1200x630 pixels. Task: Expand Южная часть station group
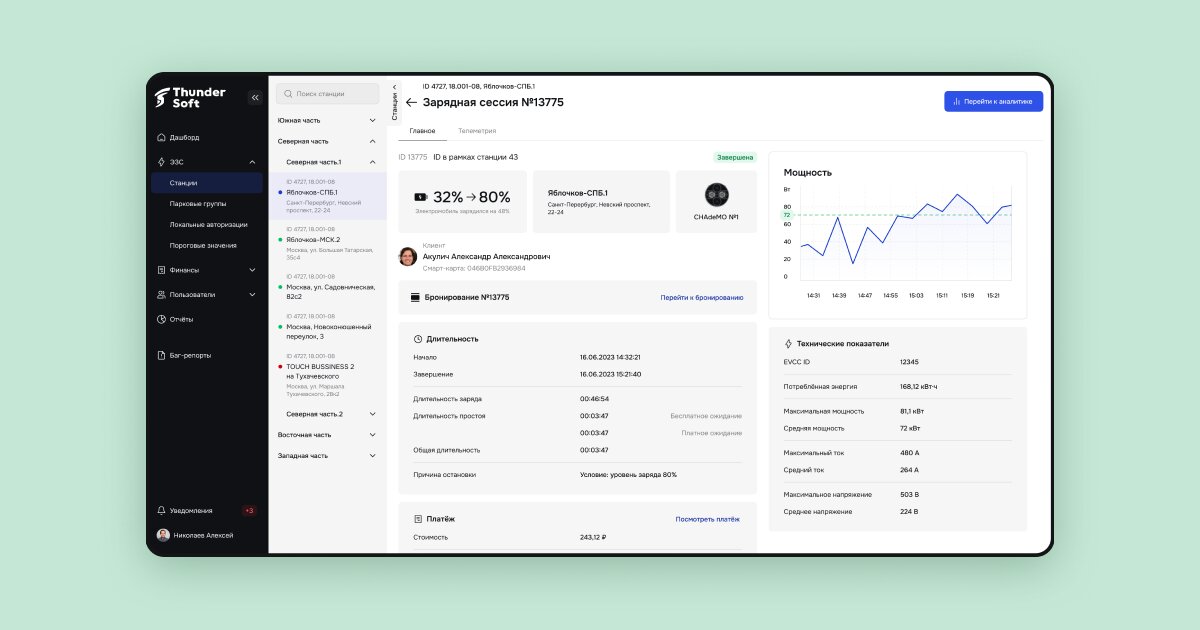pos(372,120)
